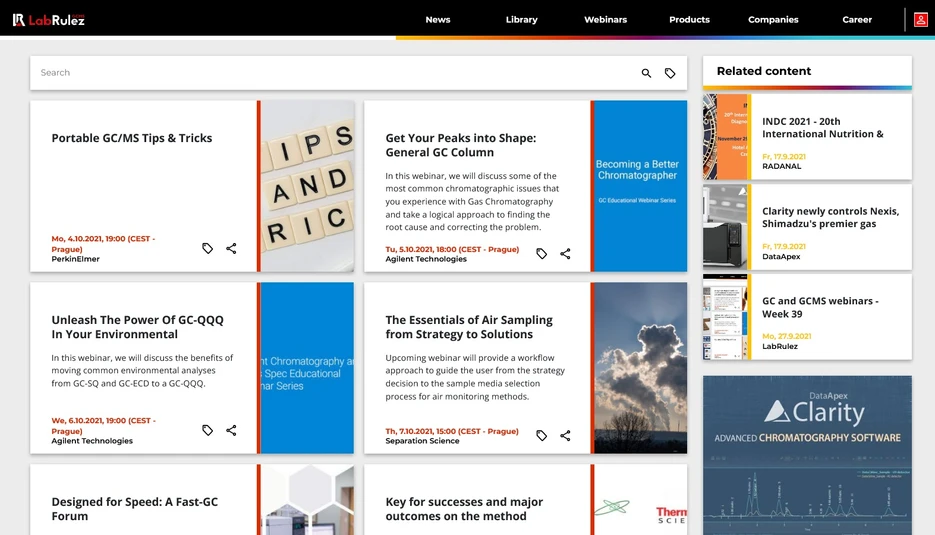935x535 pixels.
Task: Click inside the Search field
Action: tap(334, 73)
